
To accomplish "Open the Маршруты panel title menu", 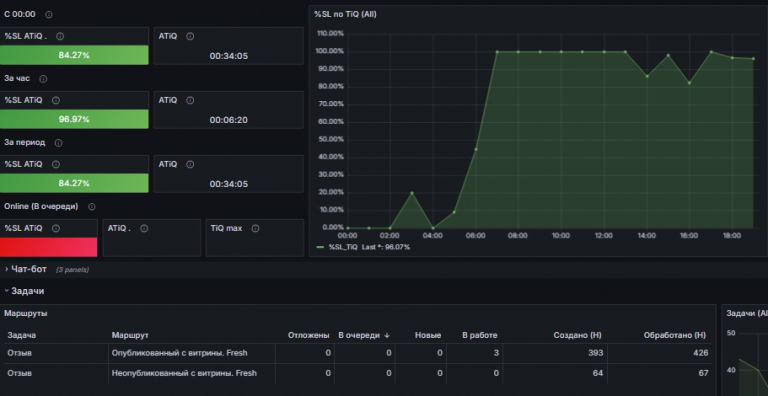I will click(x=26, y=313).
